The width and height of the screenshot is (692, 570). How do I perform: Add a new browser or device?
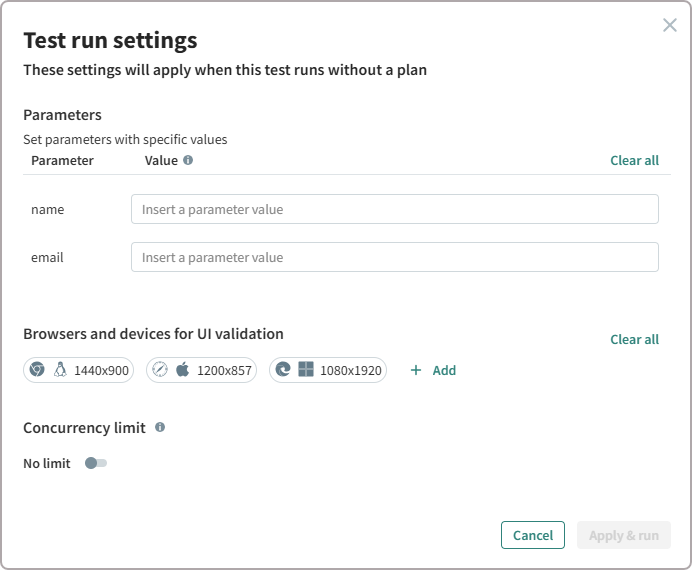(x=433, y=370)
